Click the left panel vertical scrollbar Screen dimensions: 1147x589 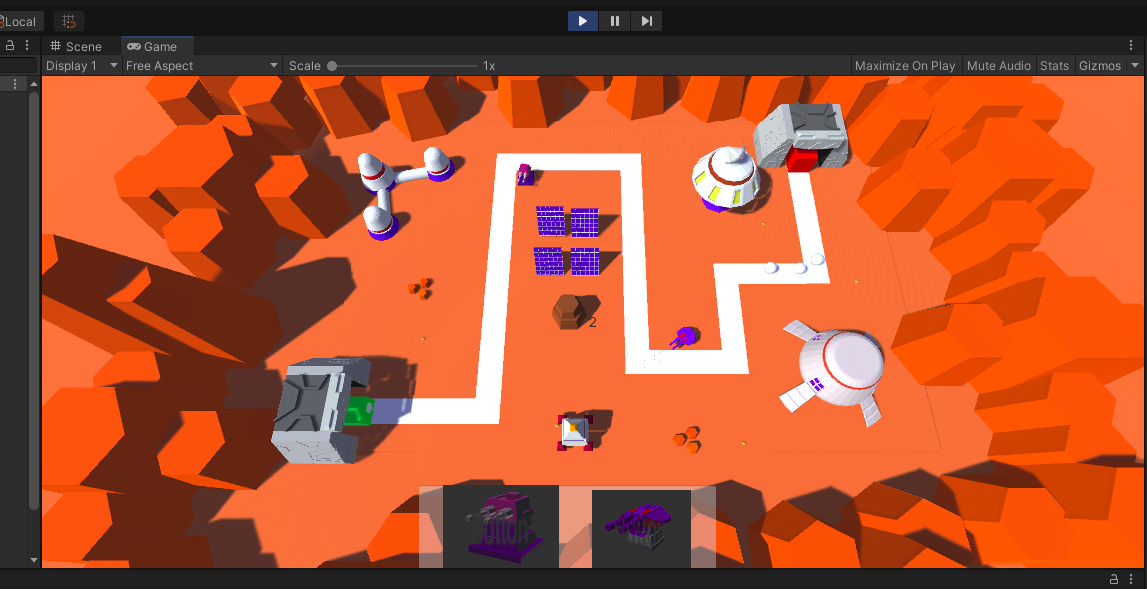click(34, 300)
